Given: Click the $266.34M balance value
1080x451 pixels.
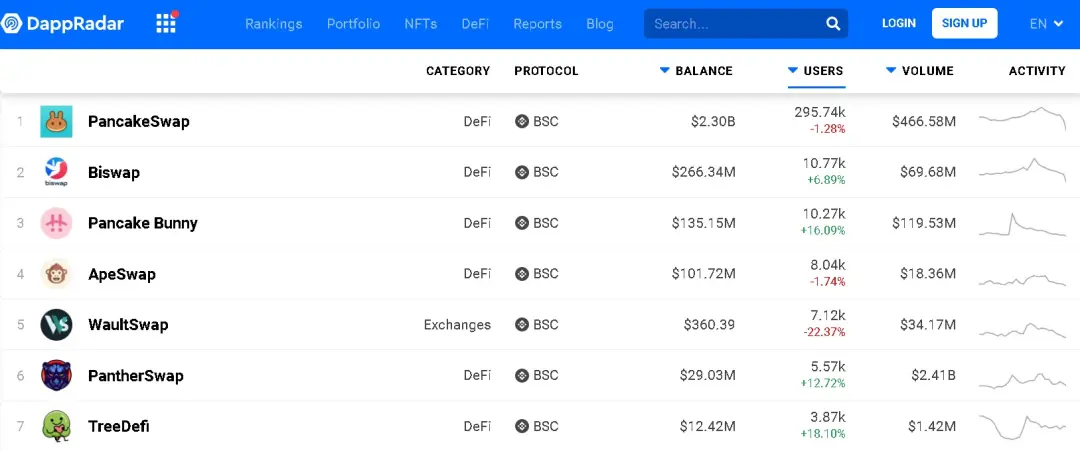Looking at the screenshot, I should (703, 172).
